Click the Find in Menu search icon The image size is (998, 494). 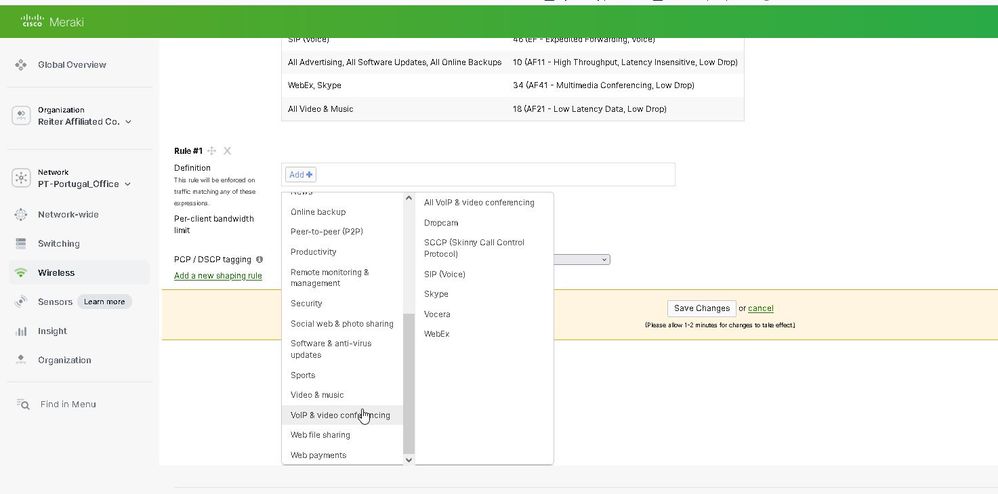[22, 404]
